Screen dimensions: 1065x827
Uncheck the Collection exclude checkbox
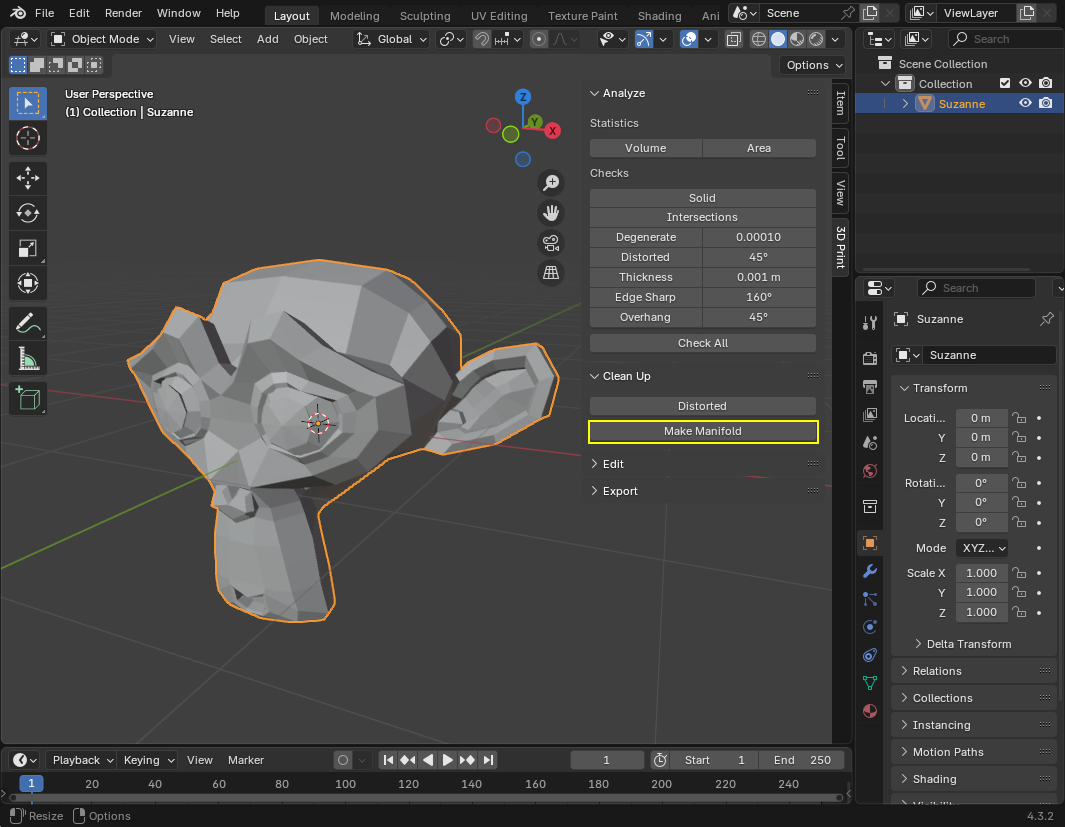pyautogui.click(x=1006, y=83)
